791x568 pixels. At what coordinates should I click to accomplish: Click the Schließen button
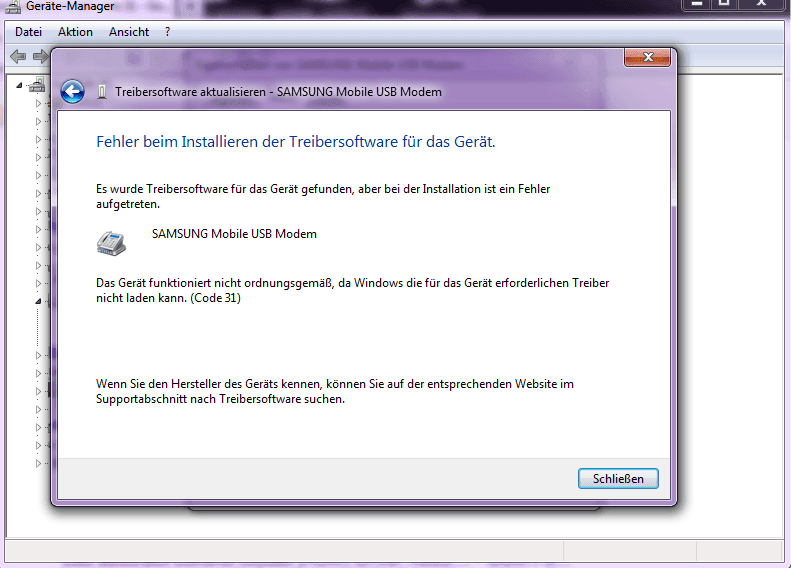coord(618,478)
